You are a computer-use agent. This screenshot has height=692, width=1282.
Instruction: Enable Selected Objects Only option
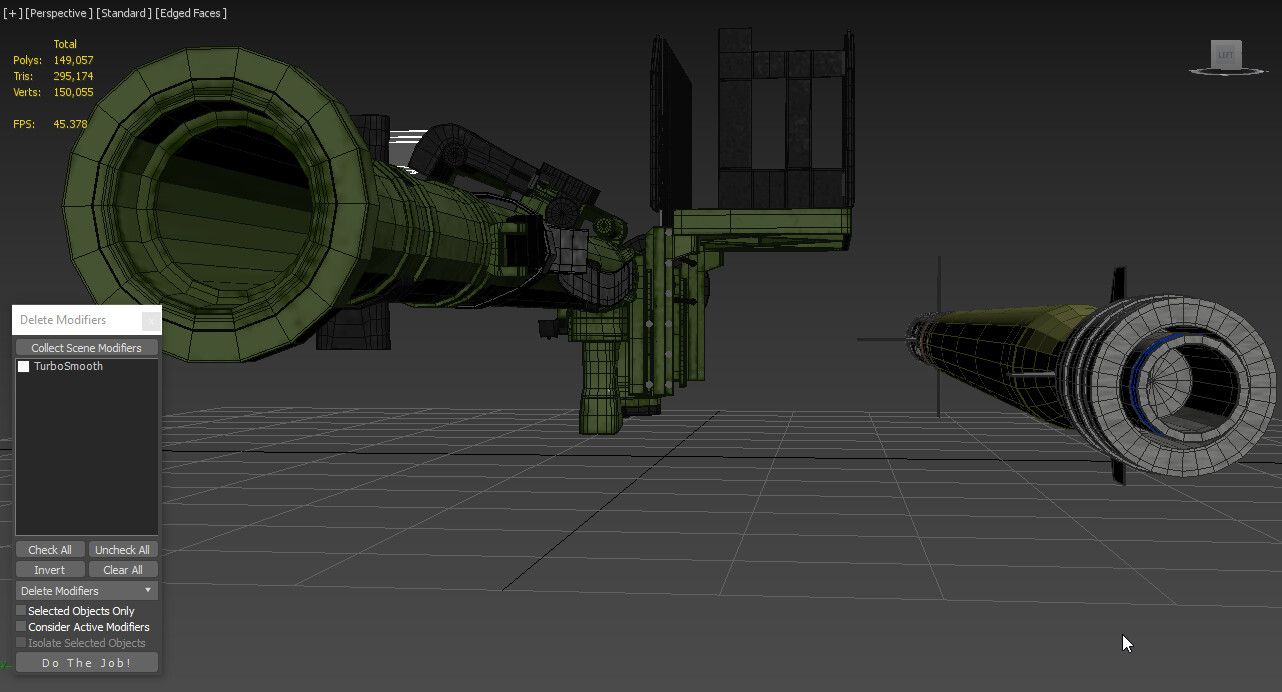click(x=20, y=610)
